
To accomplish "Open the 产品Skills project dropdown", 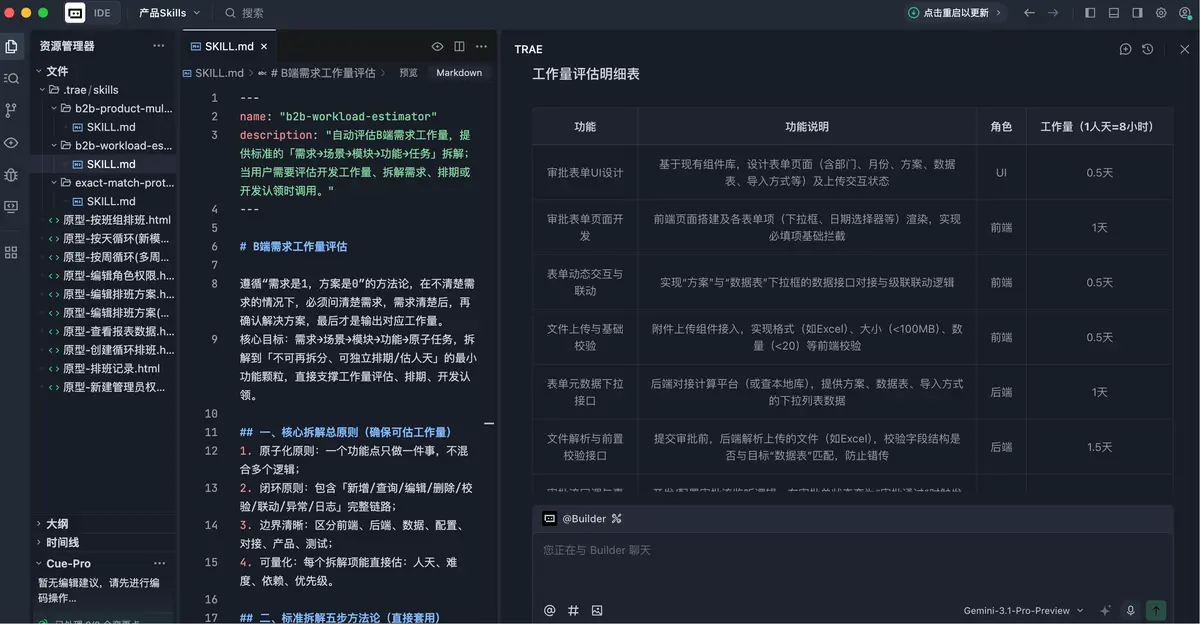I will 169,13.
